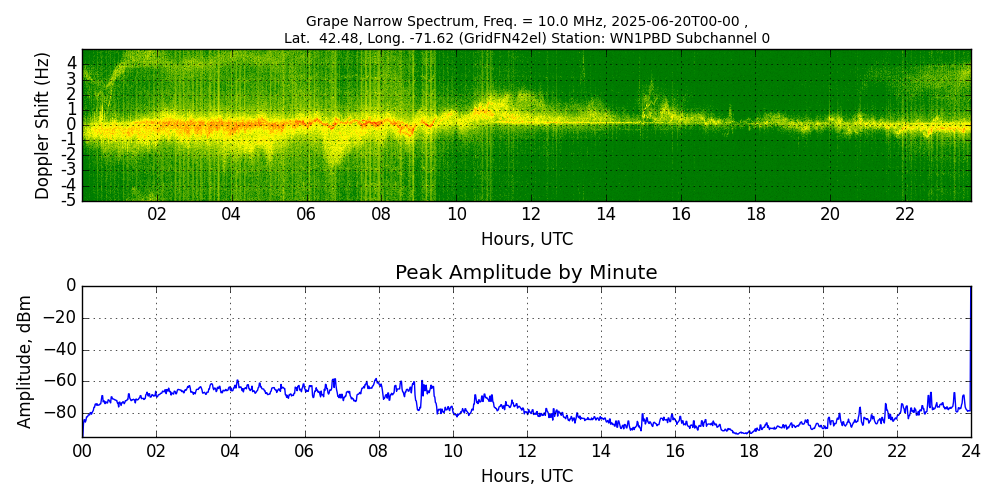
Task: Click the "24" hour tick on amplitude plot
Action: (x=971, y=451)
